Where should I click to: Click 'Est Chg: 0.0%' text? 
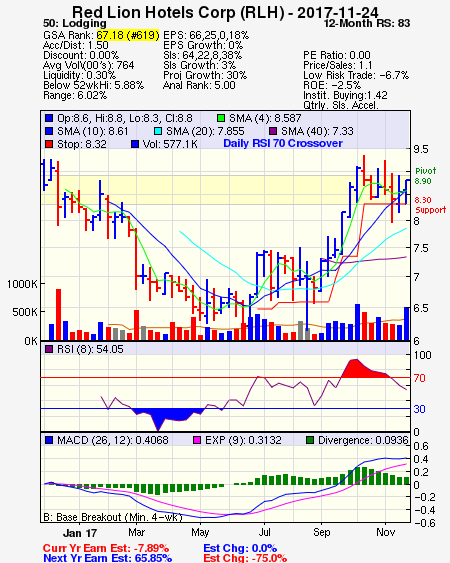(x=240, y=549)
